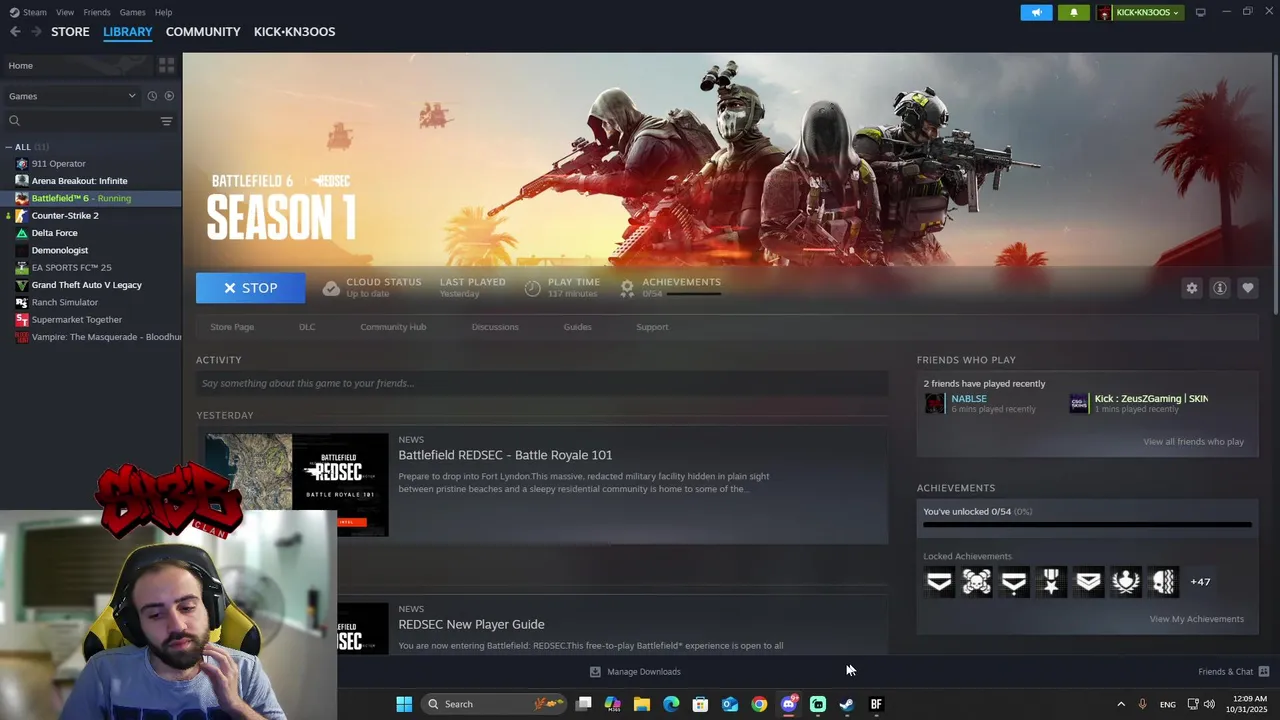The height and width of the screenshot is (720, 1280).
Task: Open View My Achievements link
Action: (x=1196, y=619)
